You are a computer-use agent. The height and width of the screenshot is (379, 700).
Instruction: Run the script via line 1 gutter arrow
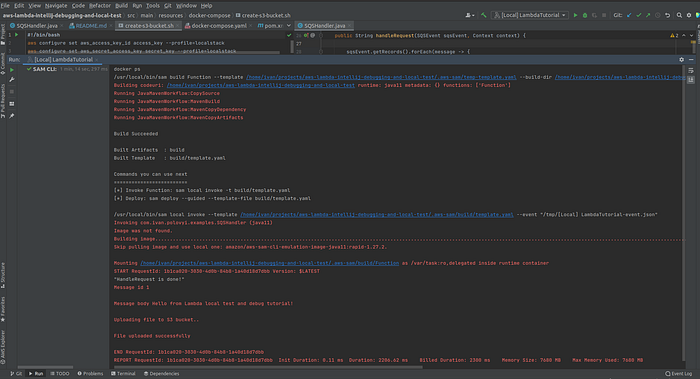tap(17, 35)
